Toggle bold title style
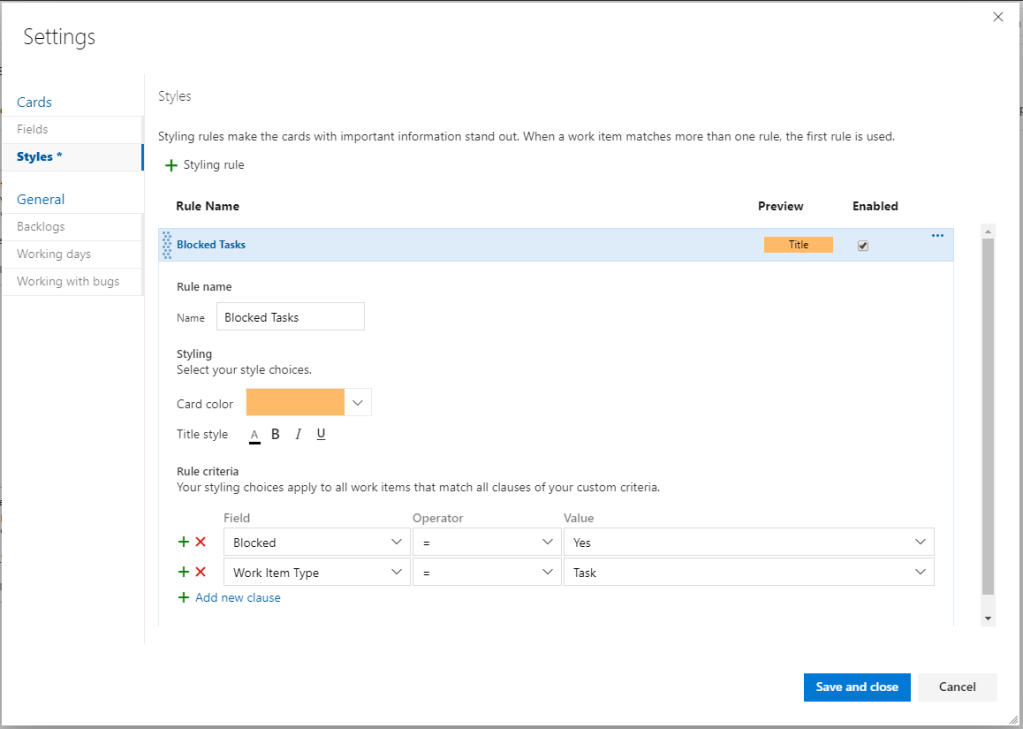This screenshot has width=1023, height=729. pyautogui.click(x=275, y=434)
